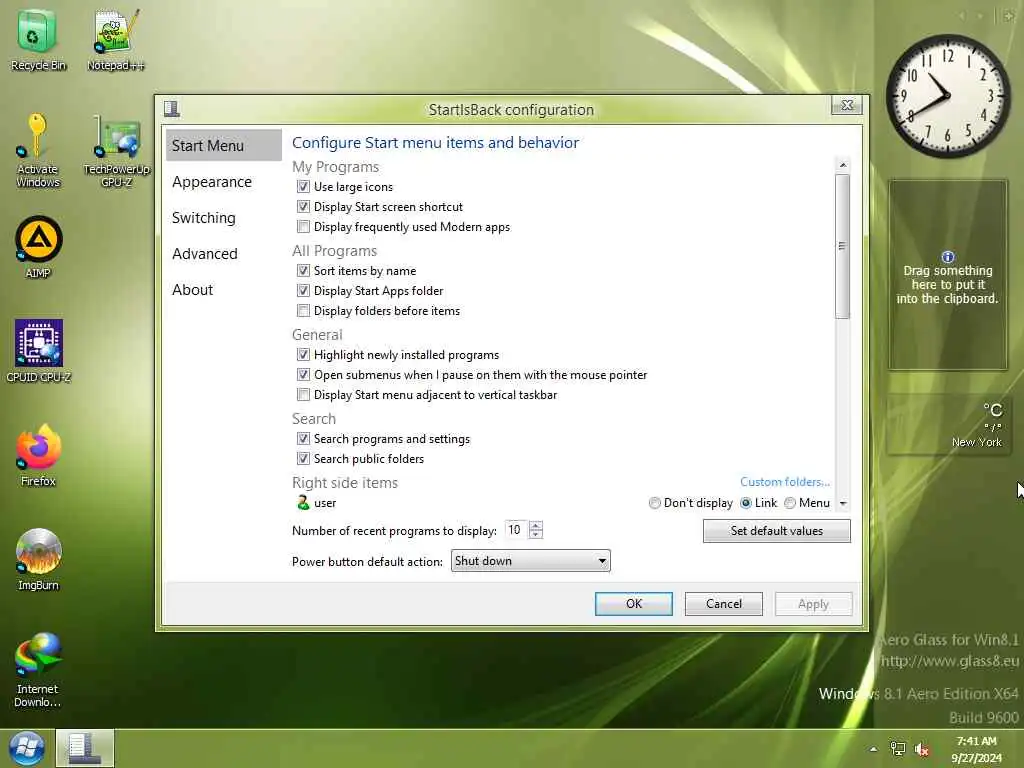Click the recent programs number field
Screen dimensions: 1024x768
pos(516,530)
